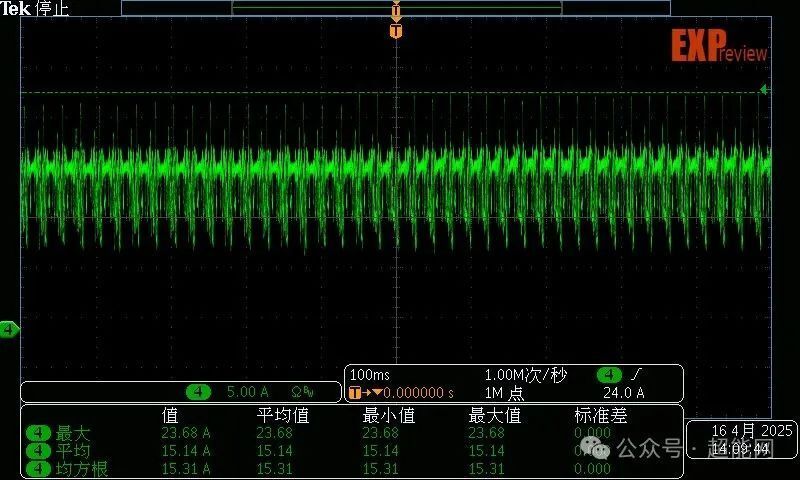The height and width of the screenshot is (480, 800).
Task: Click the trigger level arrow on right edge
Action: [764, 90]
